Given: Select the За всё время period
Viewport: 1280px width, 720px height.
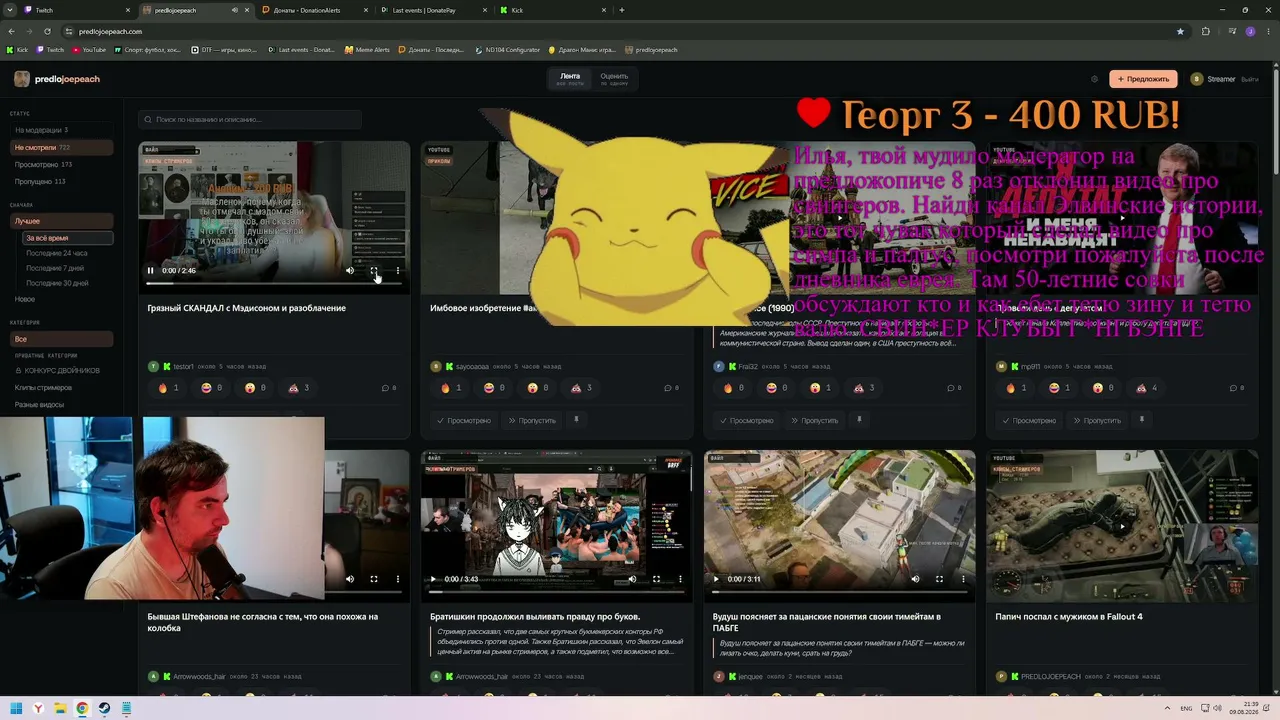Looking at the screenshot, I should pyautogui.click(x=68, y=238).
